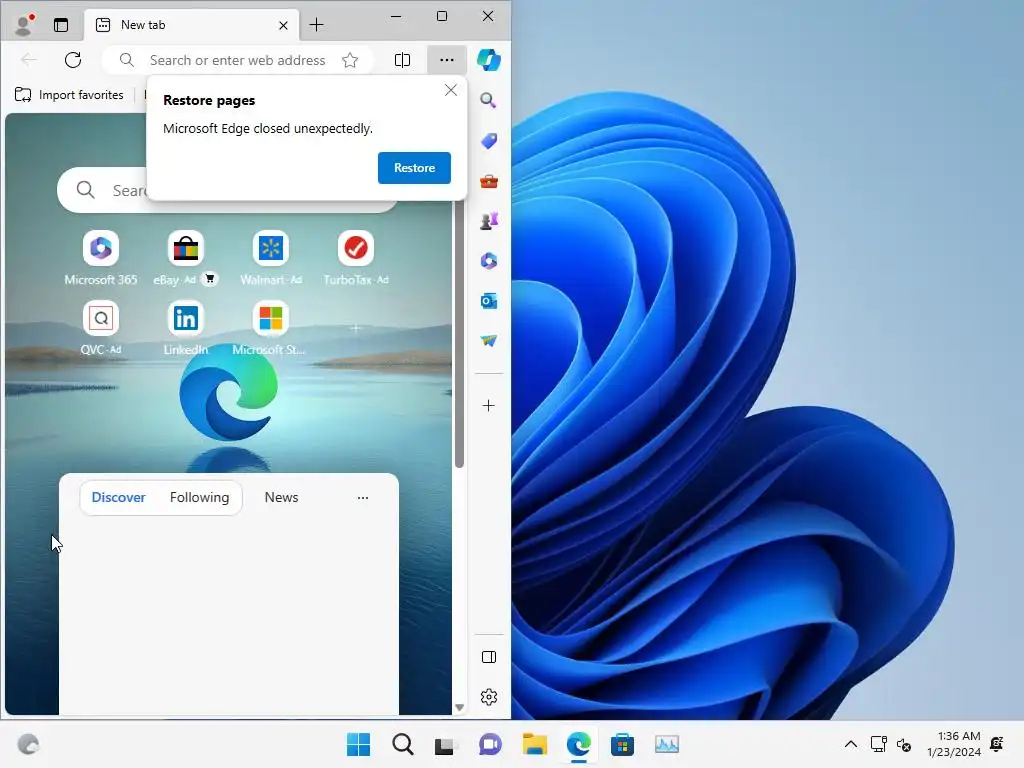Open the LinkedIn quick link
The height and width of the screenshot is (768, 1024).
coord(185,328)
